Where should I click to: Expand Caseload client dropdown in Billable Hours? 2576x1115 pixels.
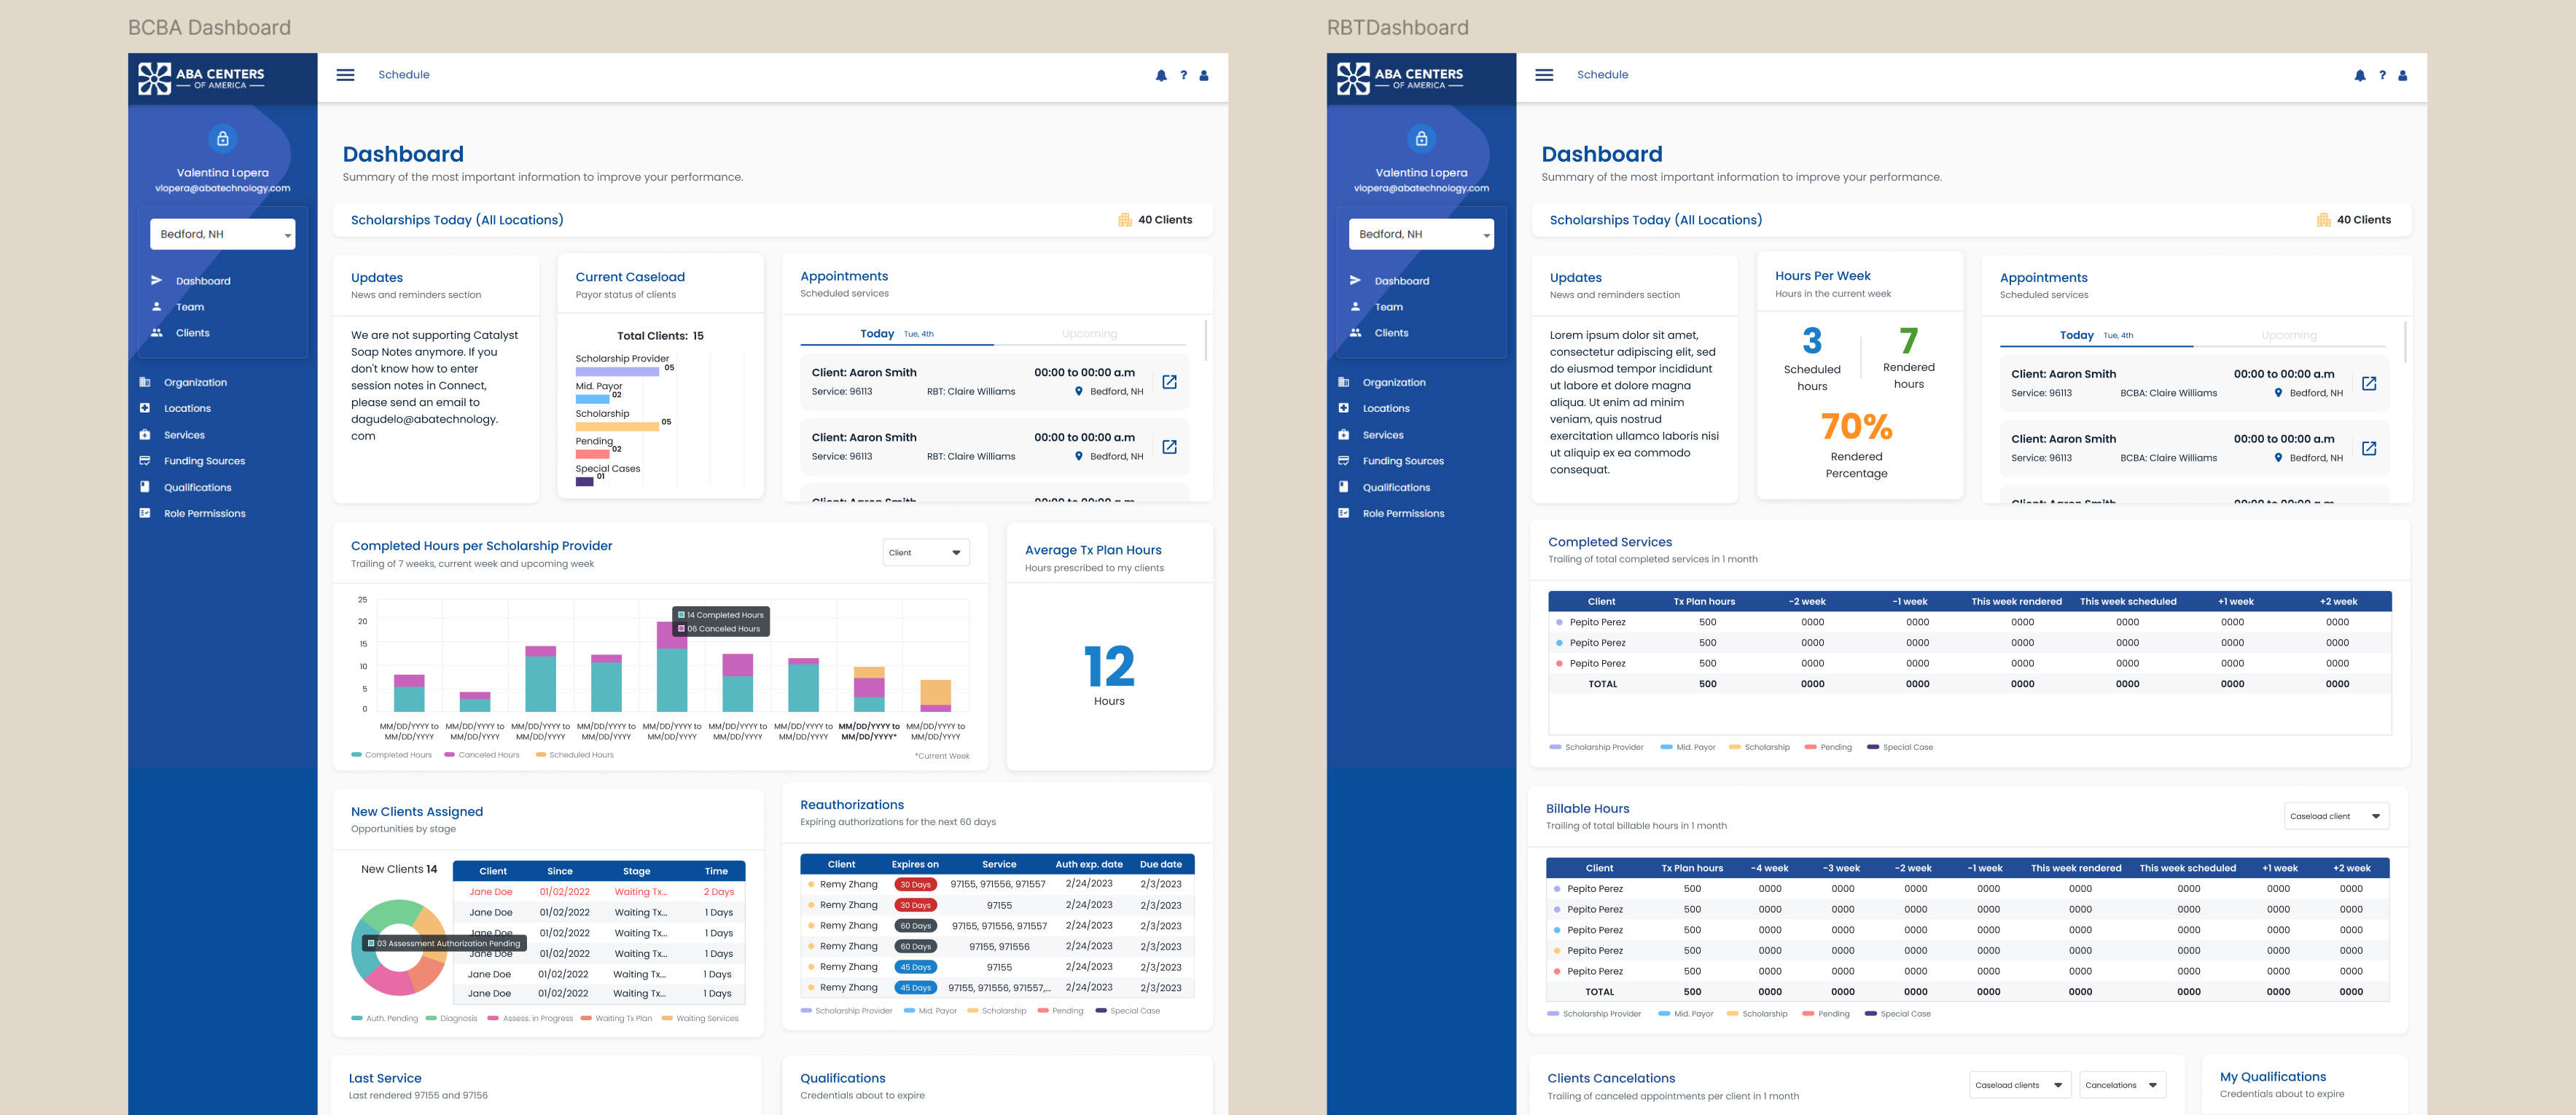click(x=2336, y=816)
